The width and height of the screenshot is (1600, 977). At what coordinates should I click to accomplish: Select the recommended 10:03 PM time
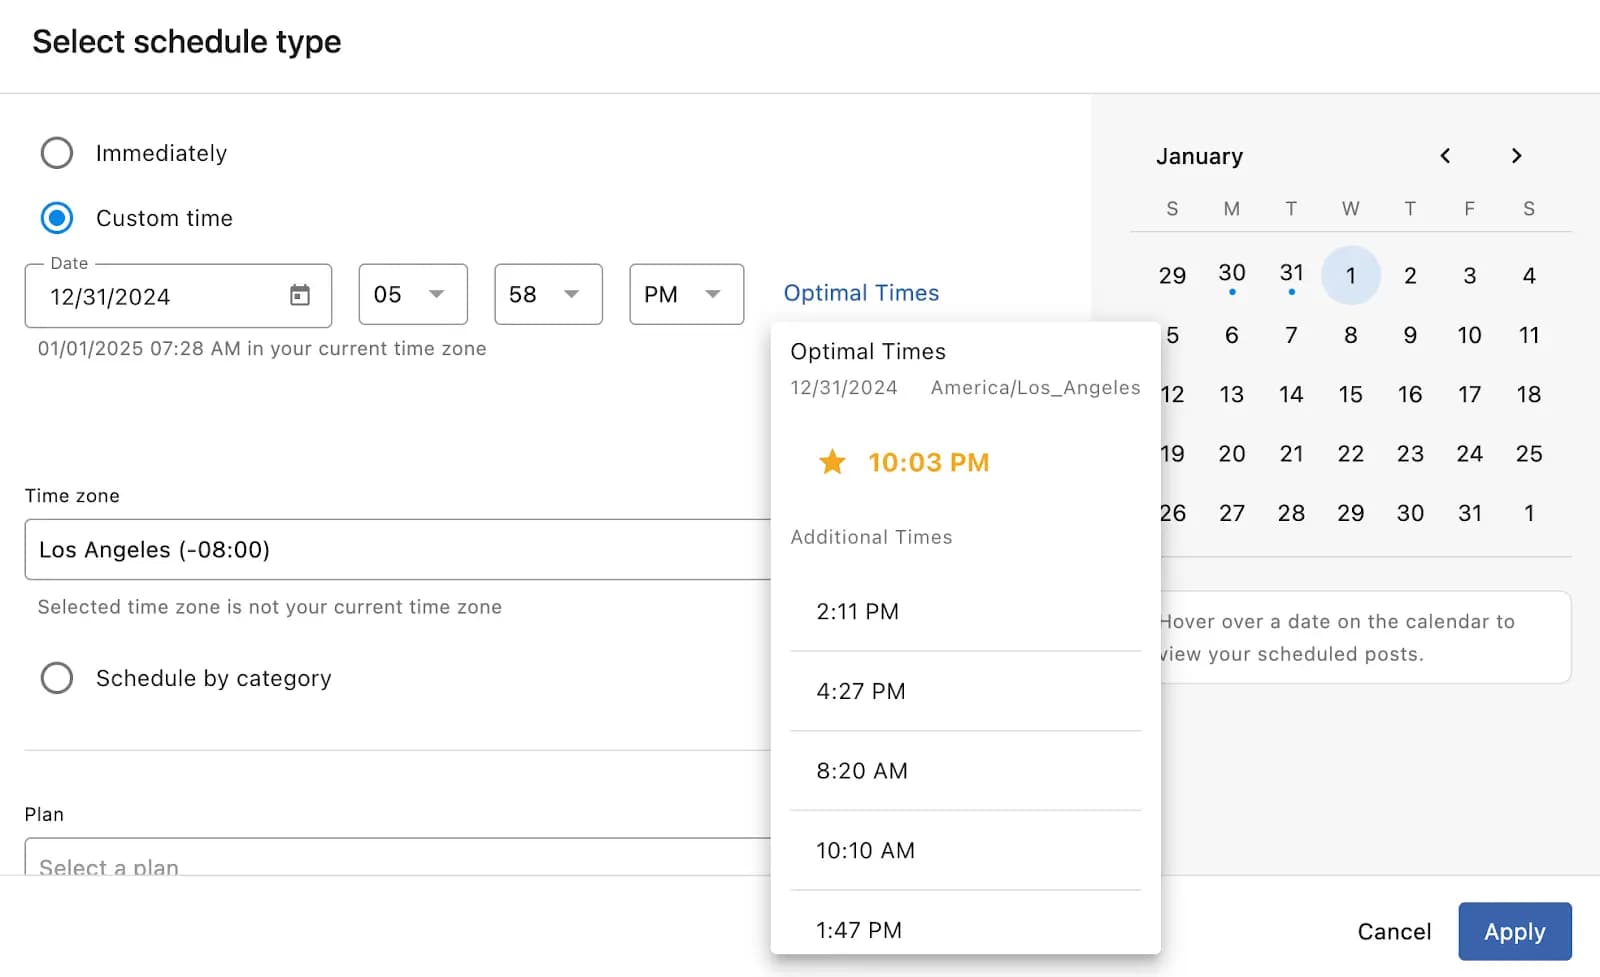tap(928, 462)
